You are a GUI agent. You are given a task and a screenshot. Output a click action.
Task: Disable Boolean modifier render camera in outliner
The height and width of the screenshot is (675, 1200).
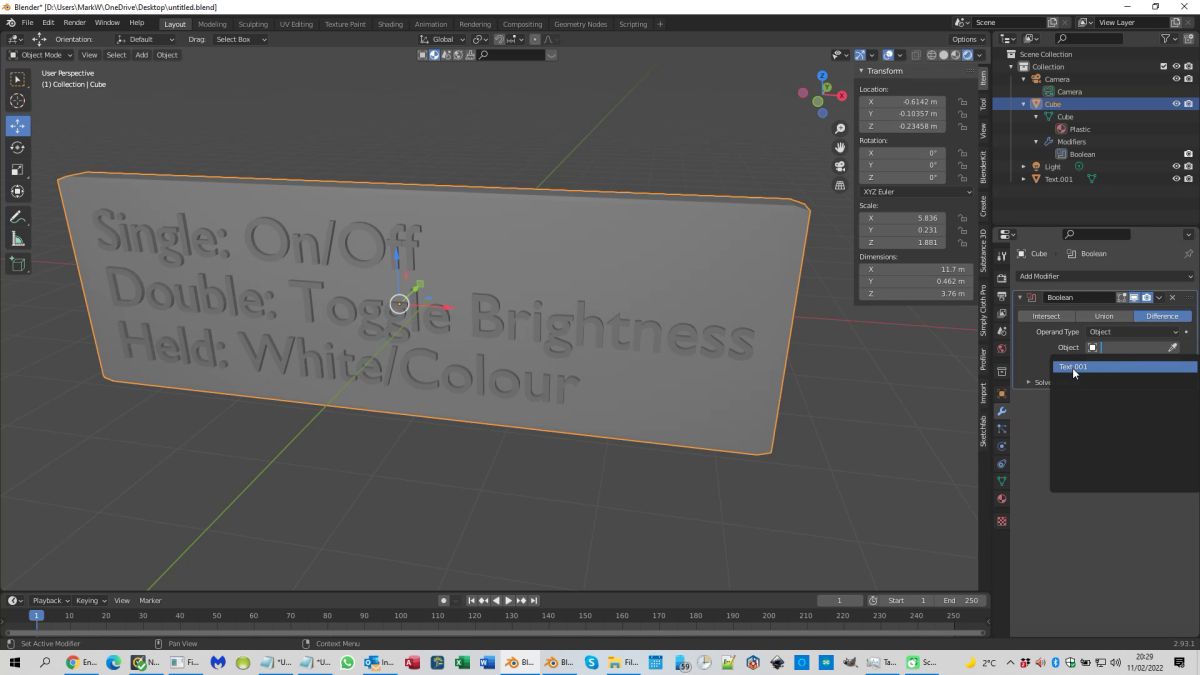click(x=1188, y=154)
